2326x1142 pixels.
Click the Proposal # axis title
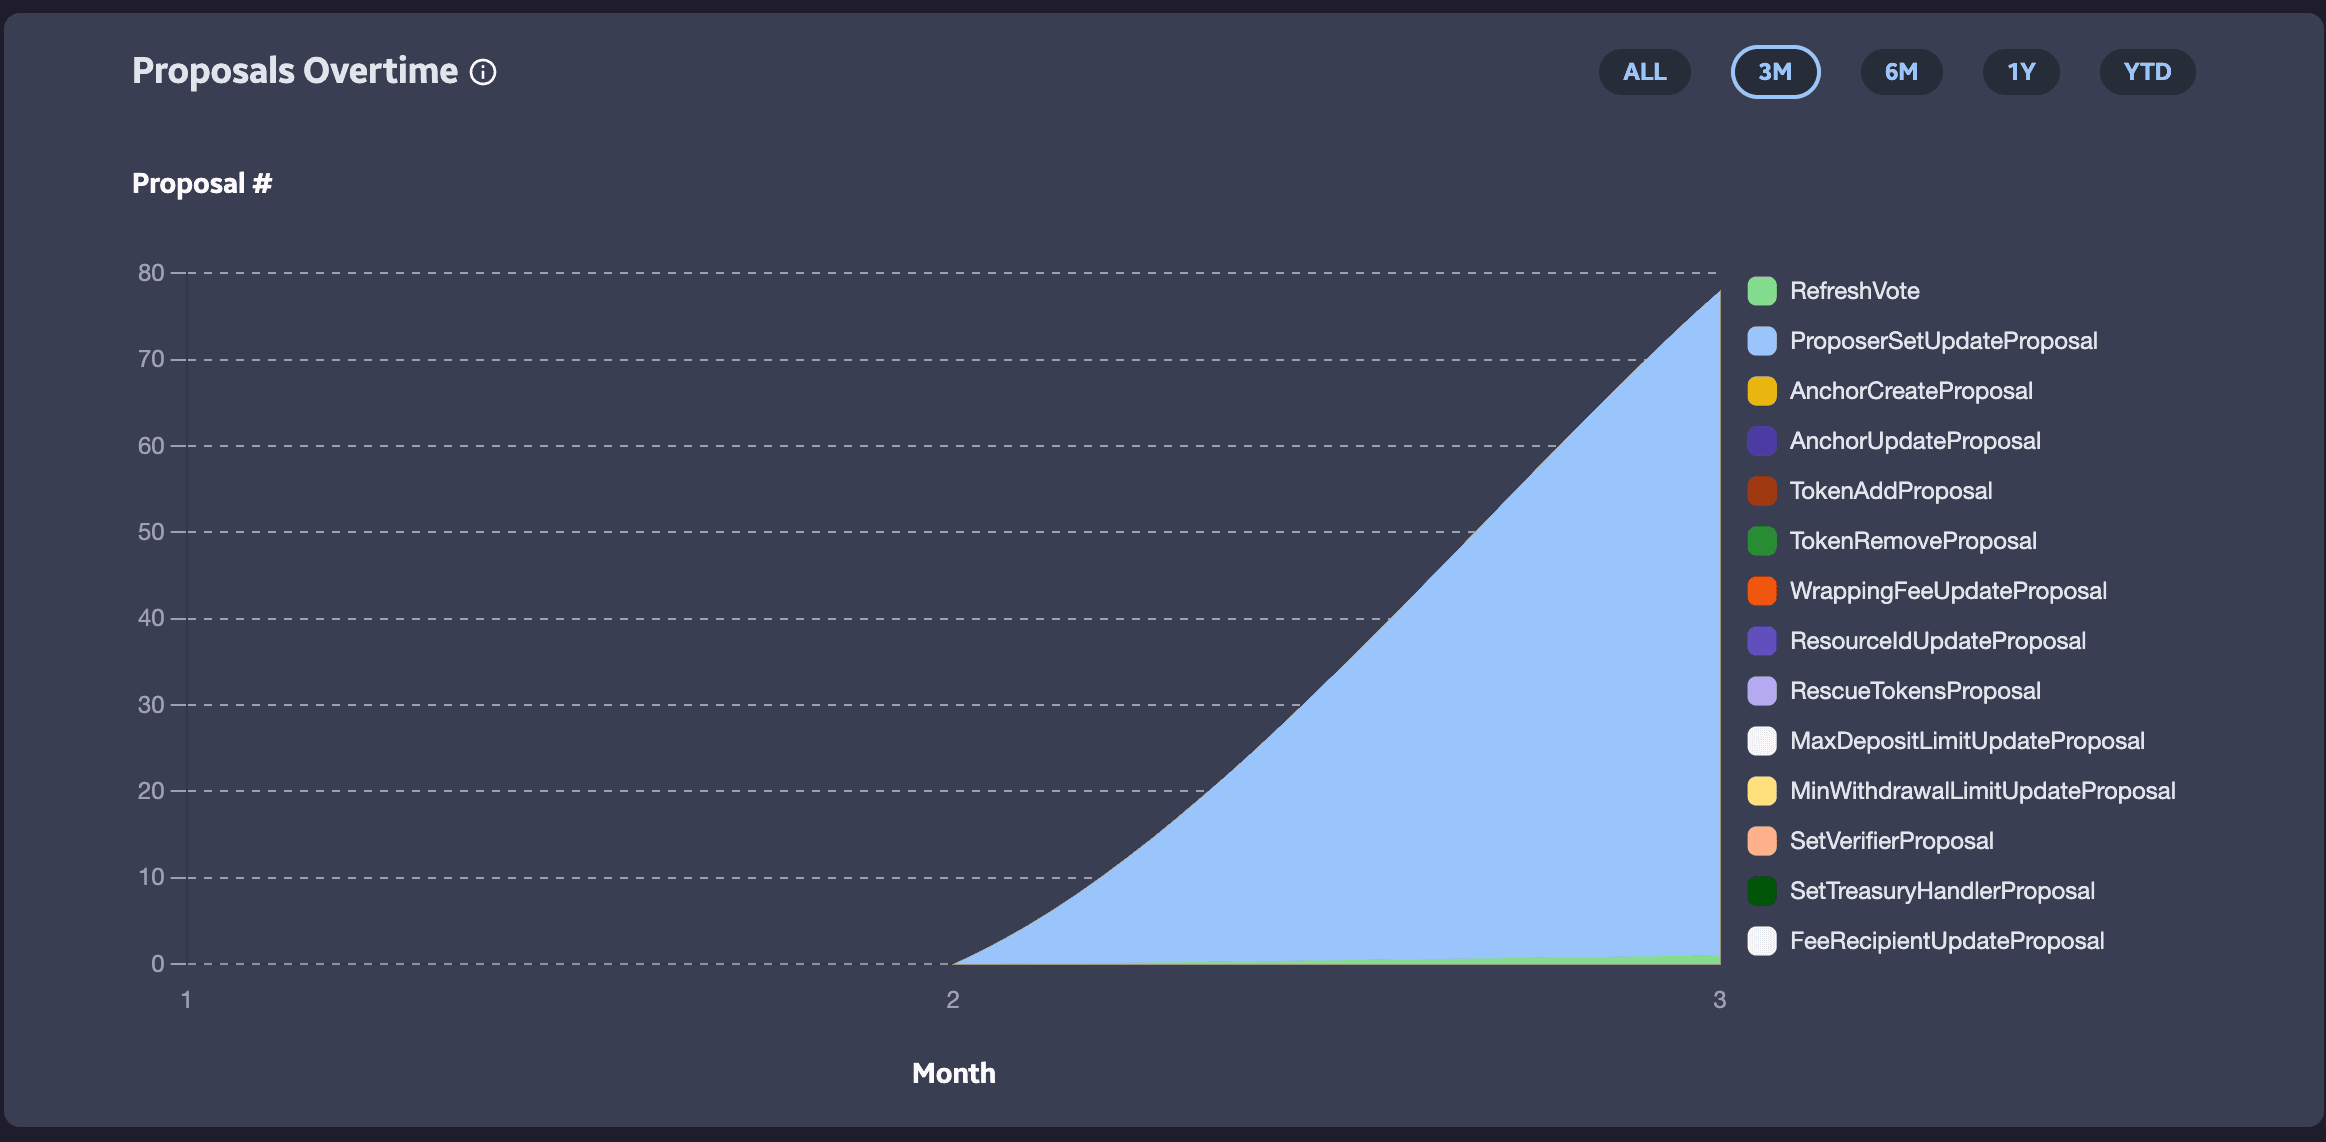[202, 184]
